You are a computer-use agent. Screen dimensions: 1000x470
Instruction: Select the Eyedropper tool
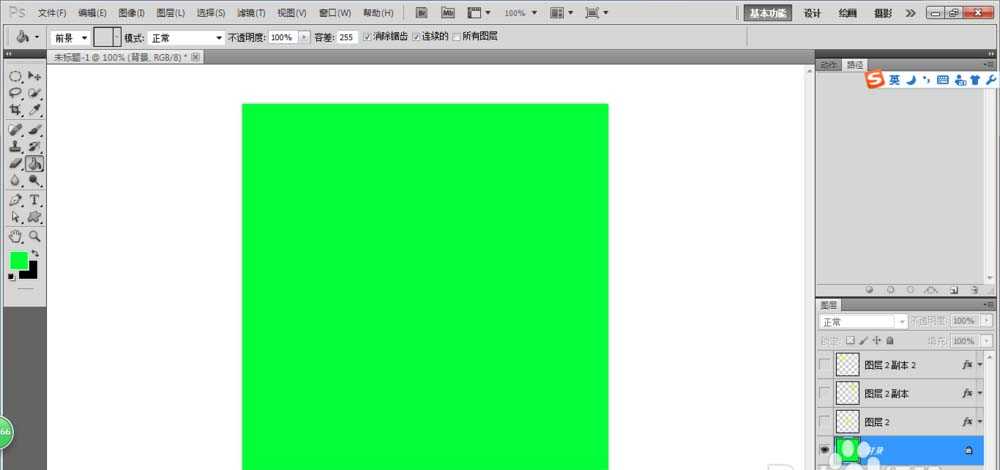34,110
